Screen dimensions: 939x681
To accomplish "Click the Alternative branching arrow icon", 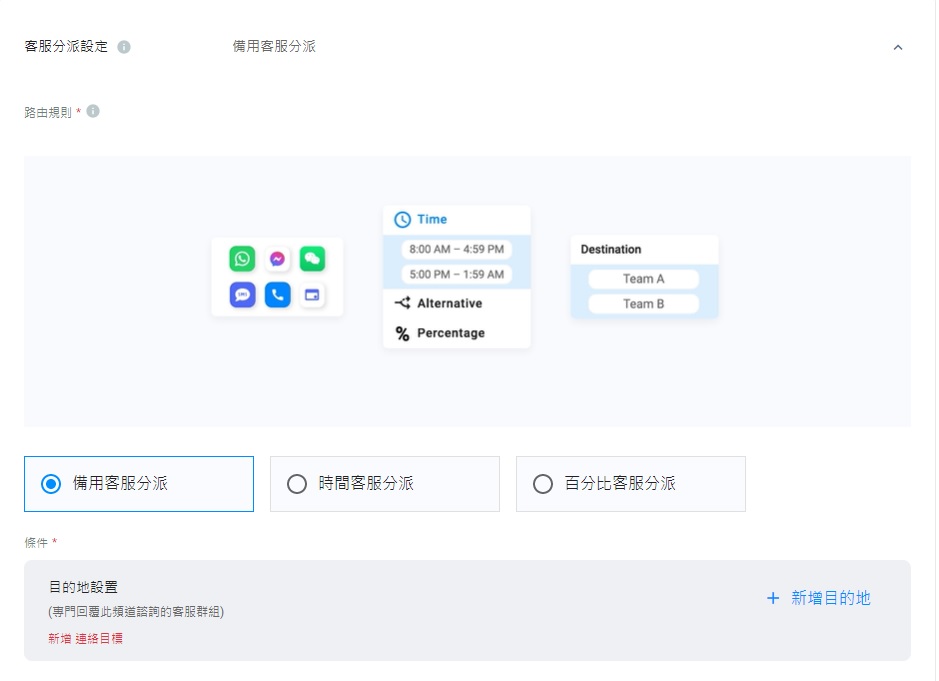I will [x=402, y=303].
